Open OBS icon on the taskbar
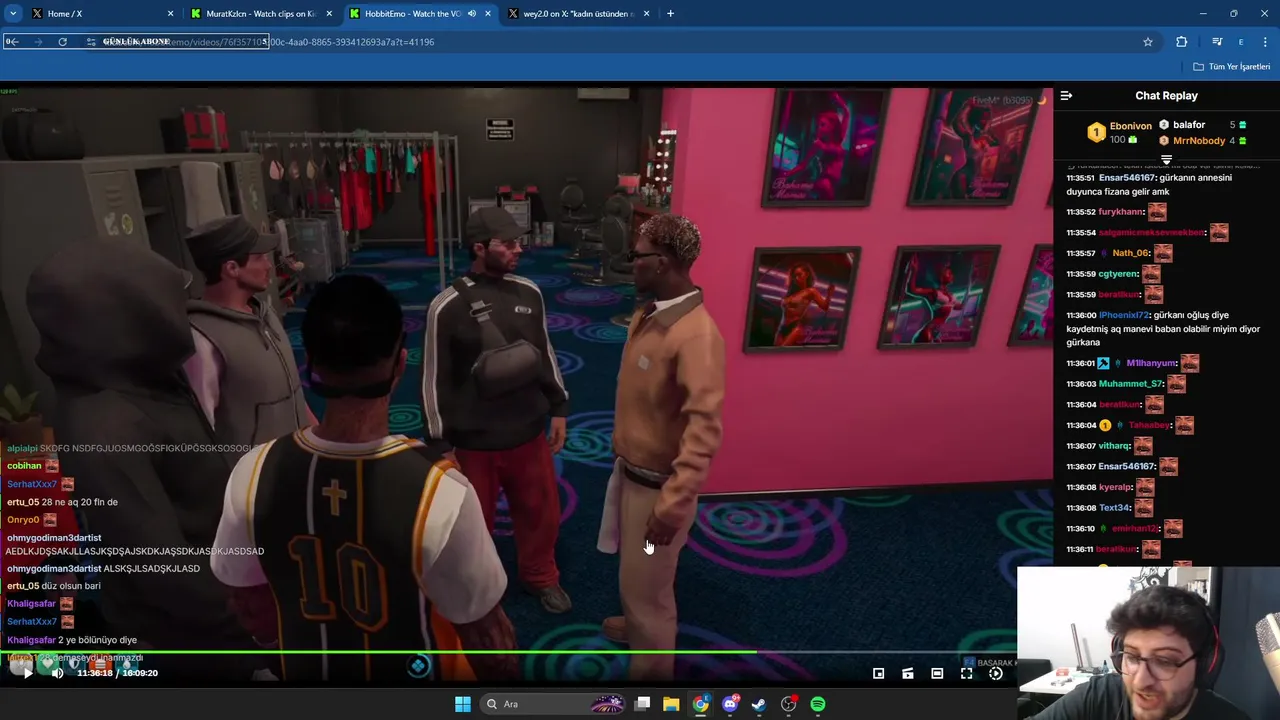 tap(789, 704)
